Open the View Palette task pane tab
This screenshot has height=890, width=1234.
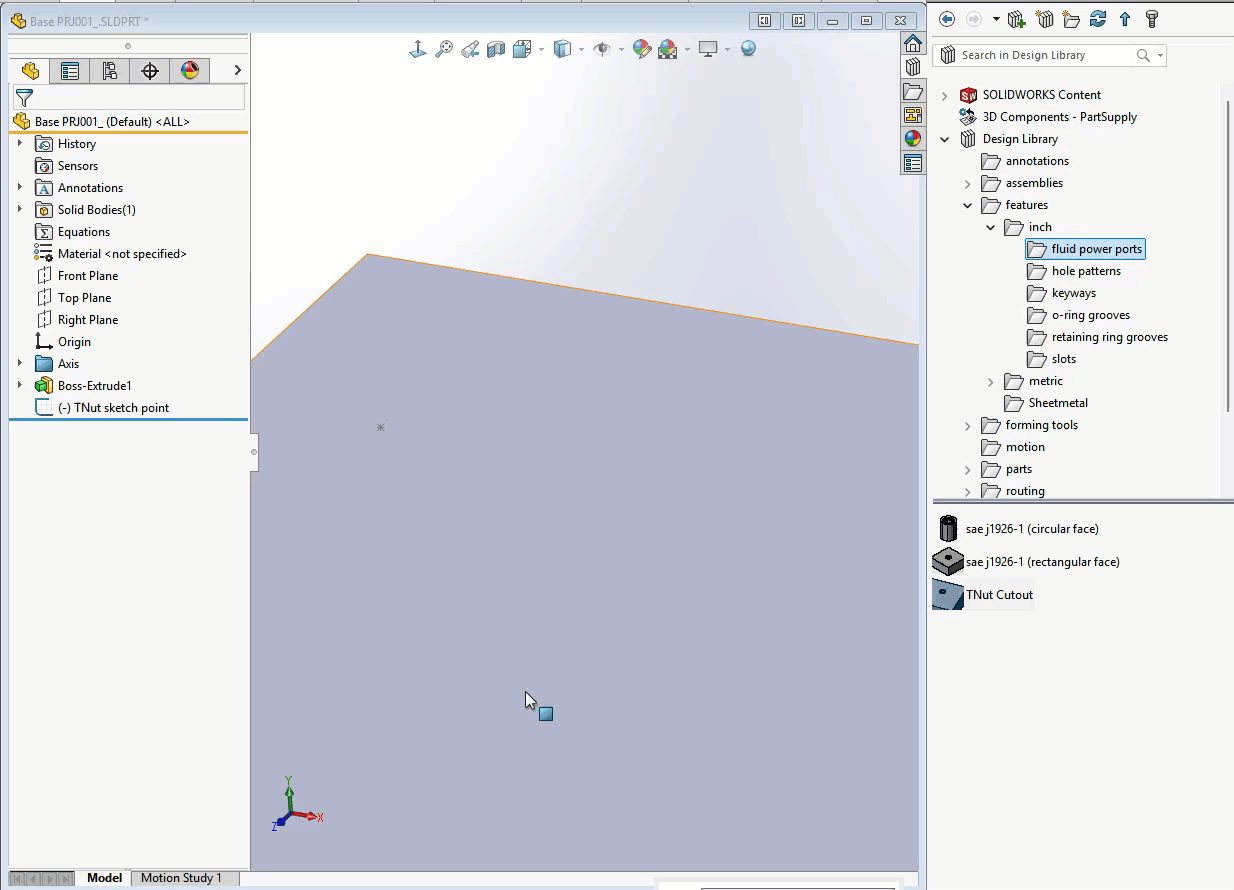(913, 115)
